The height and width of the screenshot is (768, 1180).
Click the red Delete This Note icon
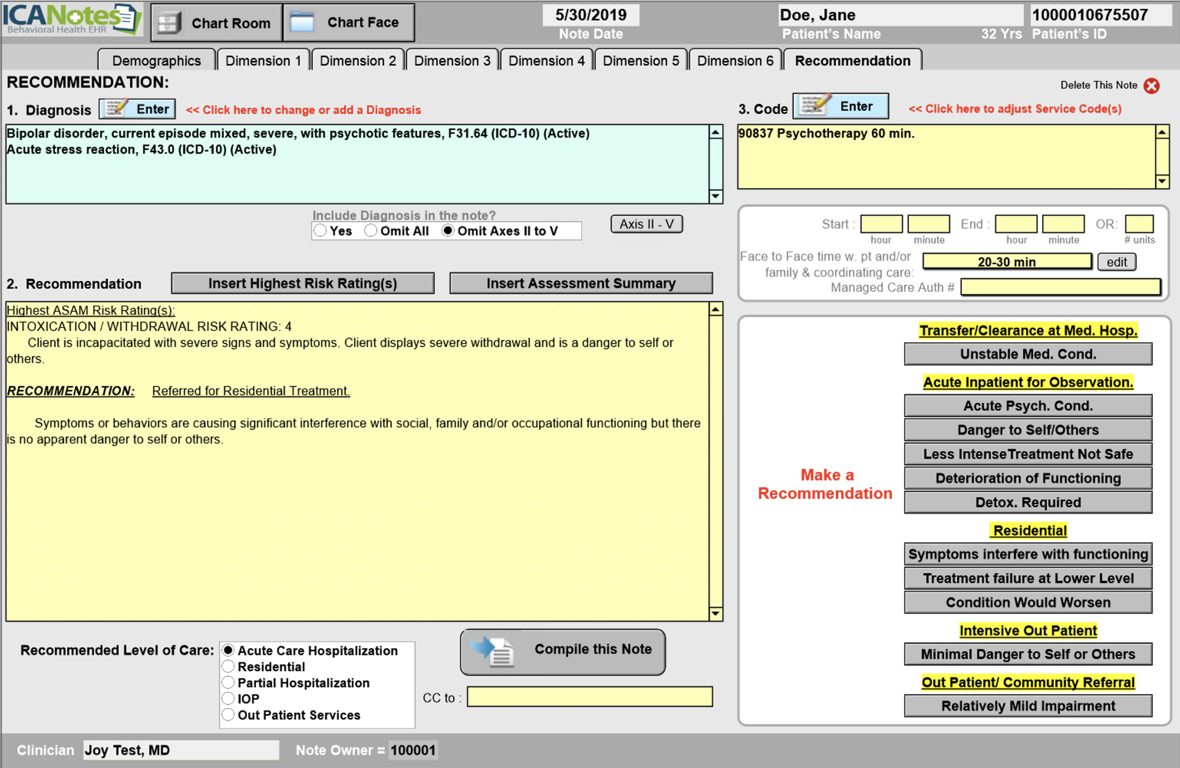click(1152, 86)
